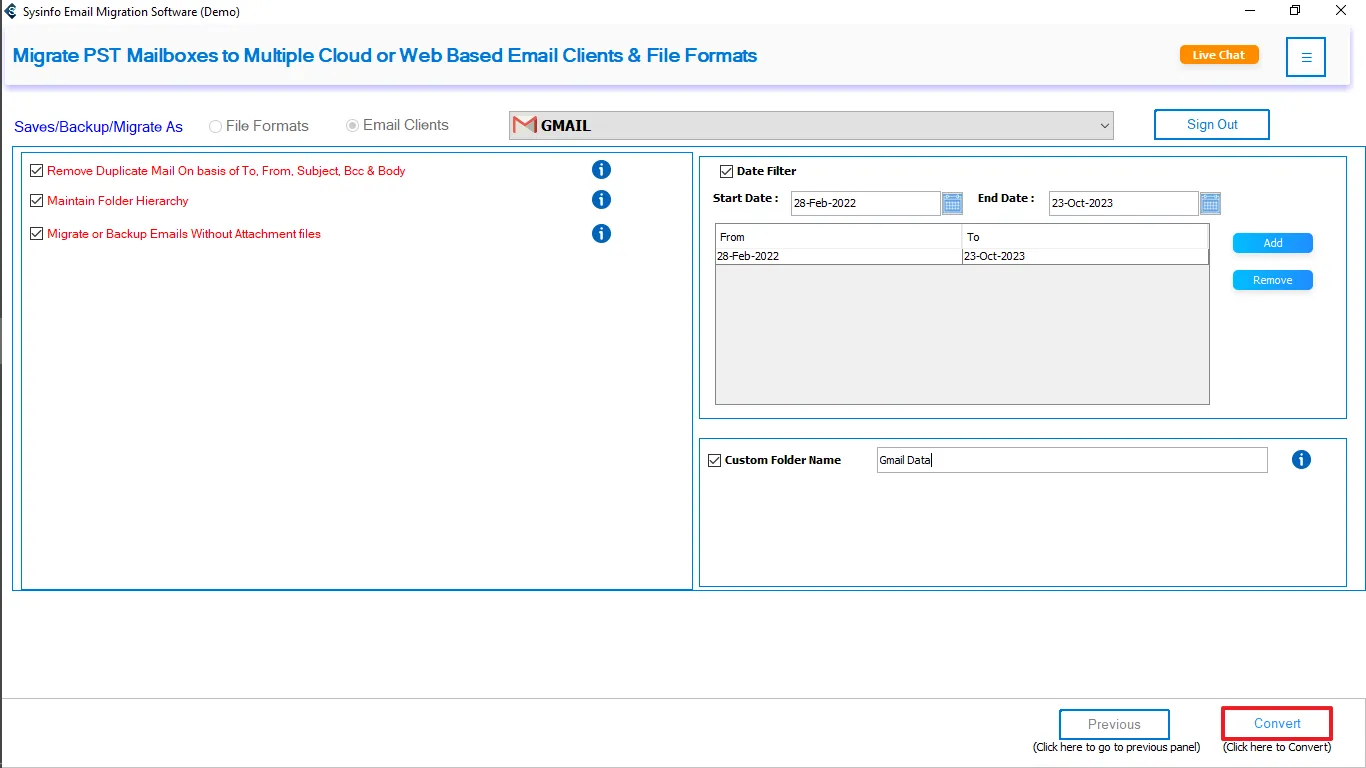Toggle Maintain Folder Hierarchy checkbox
The width and height of the screenshot is (1366, 768).
click(37, 201)
